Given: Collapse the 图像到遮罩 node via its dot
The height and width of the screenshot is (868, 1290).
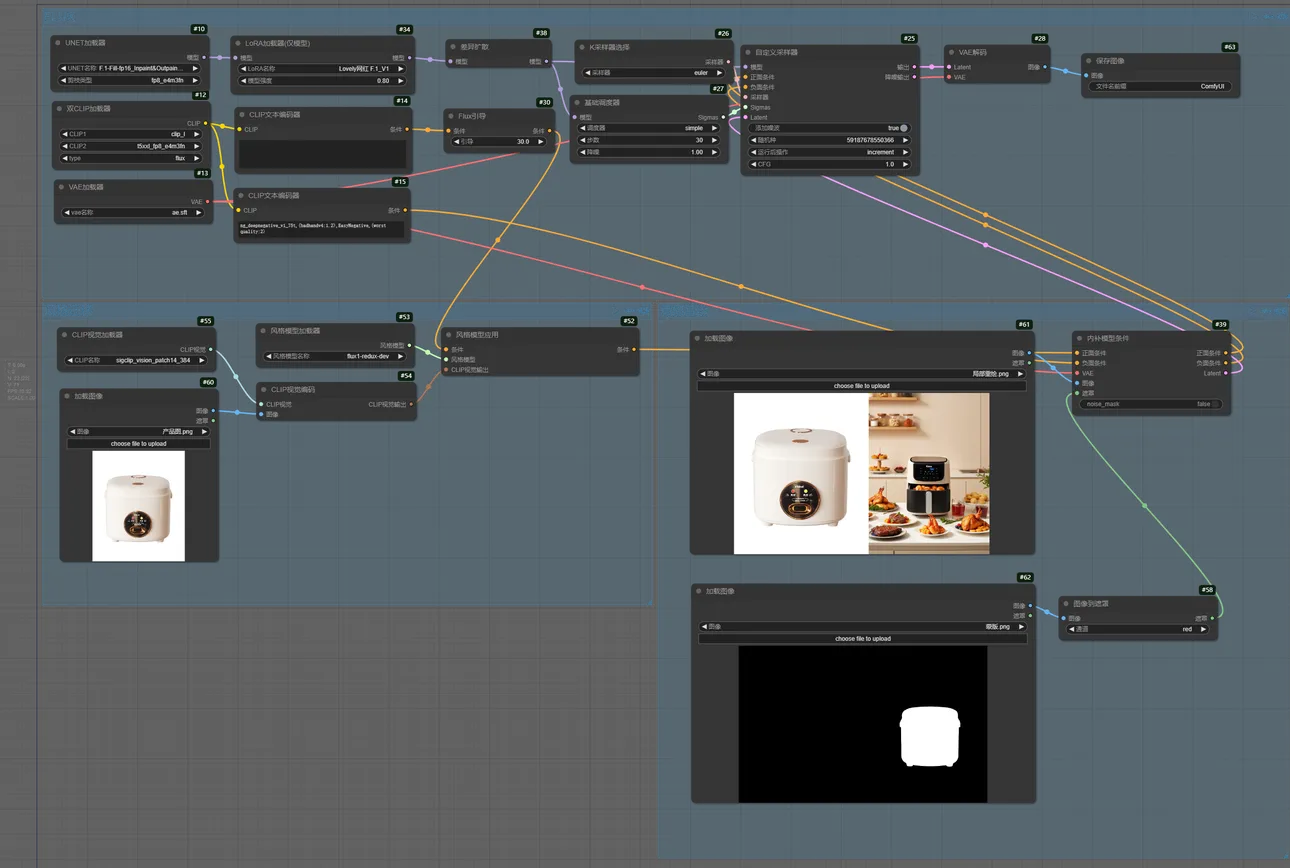Looking at the screenshot, I should click(1066, 604).
